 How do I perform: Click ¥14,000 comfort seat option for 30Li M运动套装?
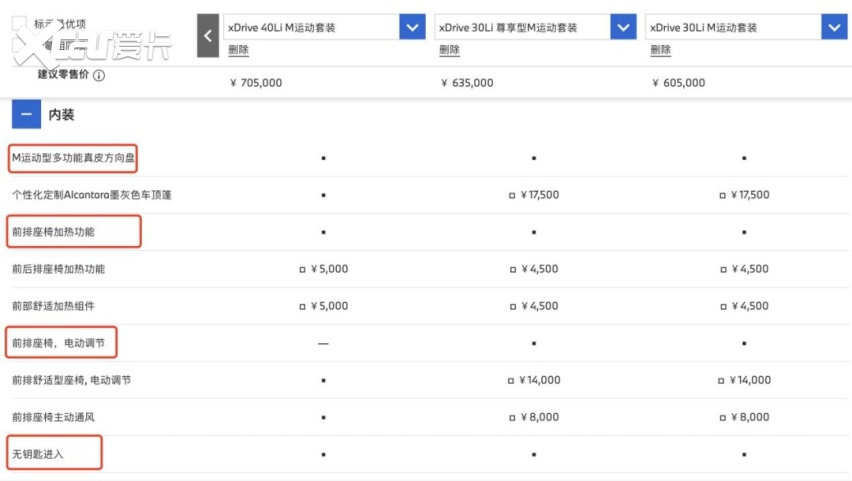coord(744,380)
